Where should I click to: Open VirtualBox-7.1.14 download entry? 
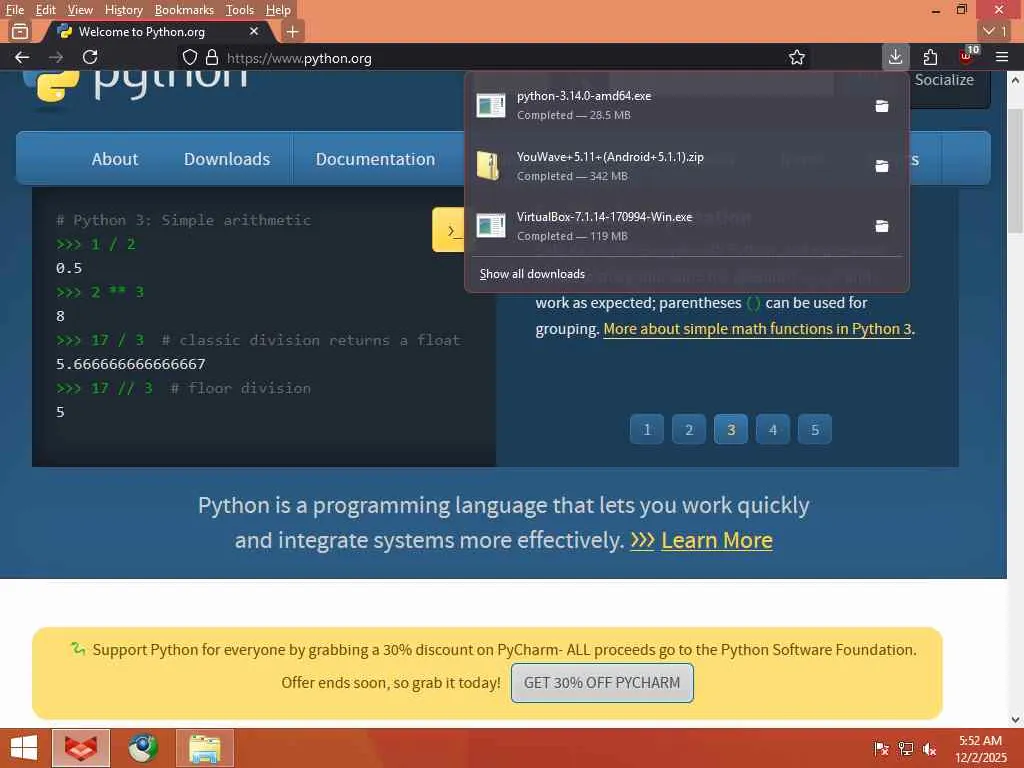pyautogui.click(x=666, y=226)
